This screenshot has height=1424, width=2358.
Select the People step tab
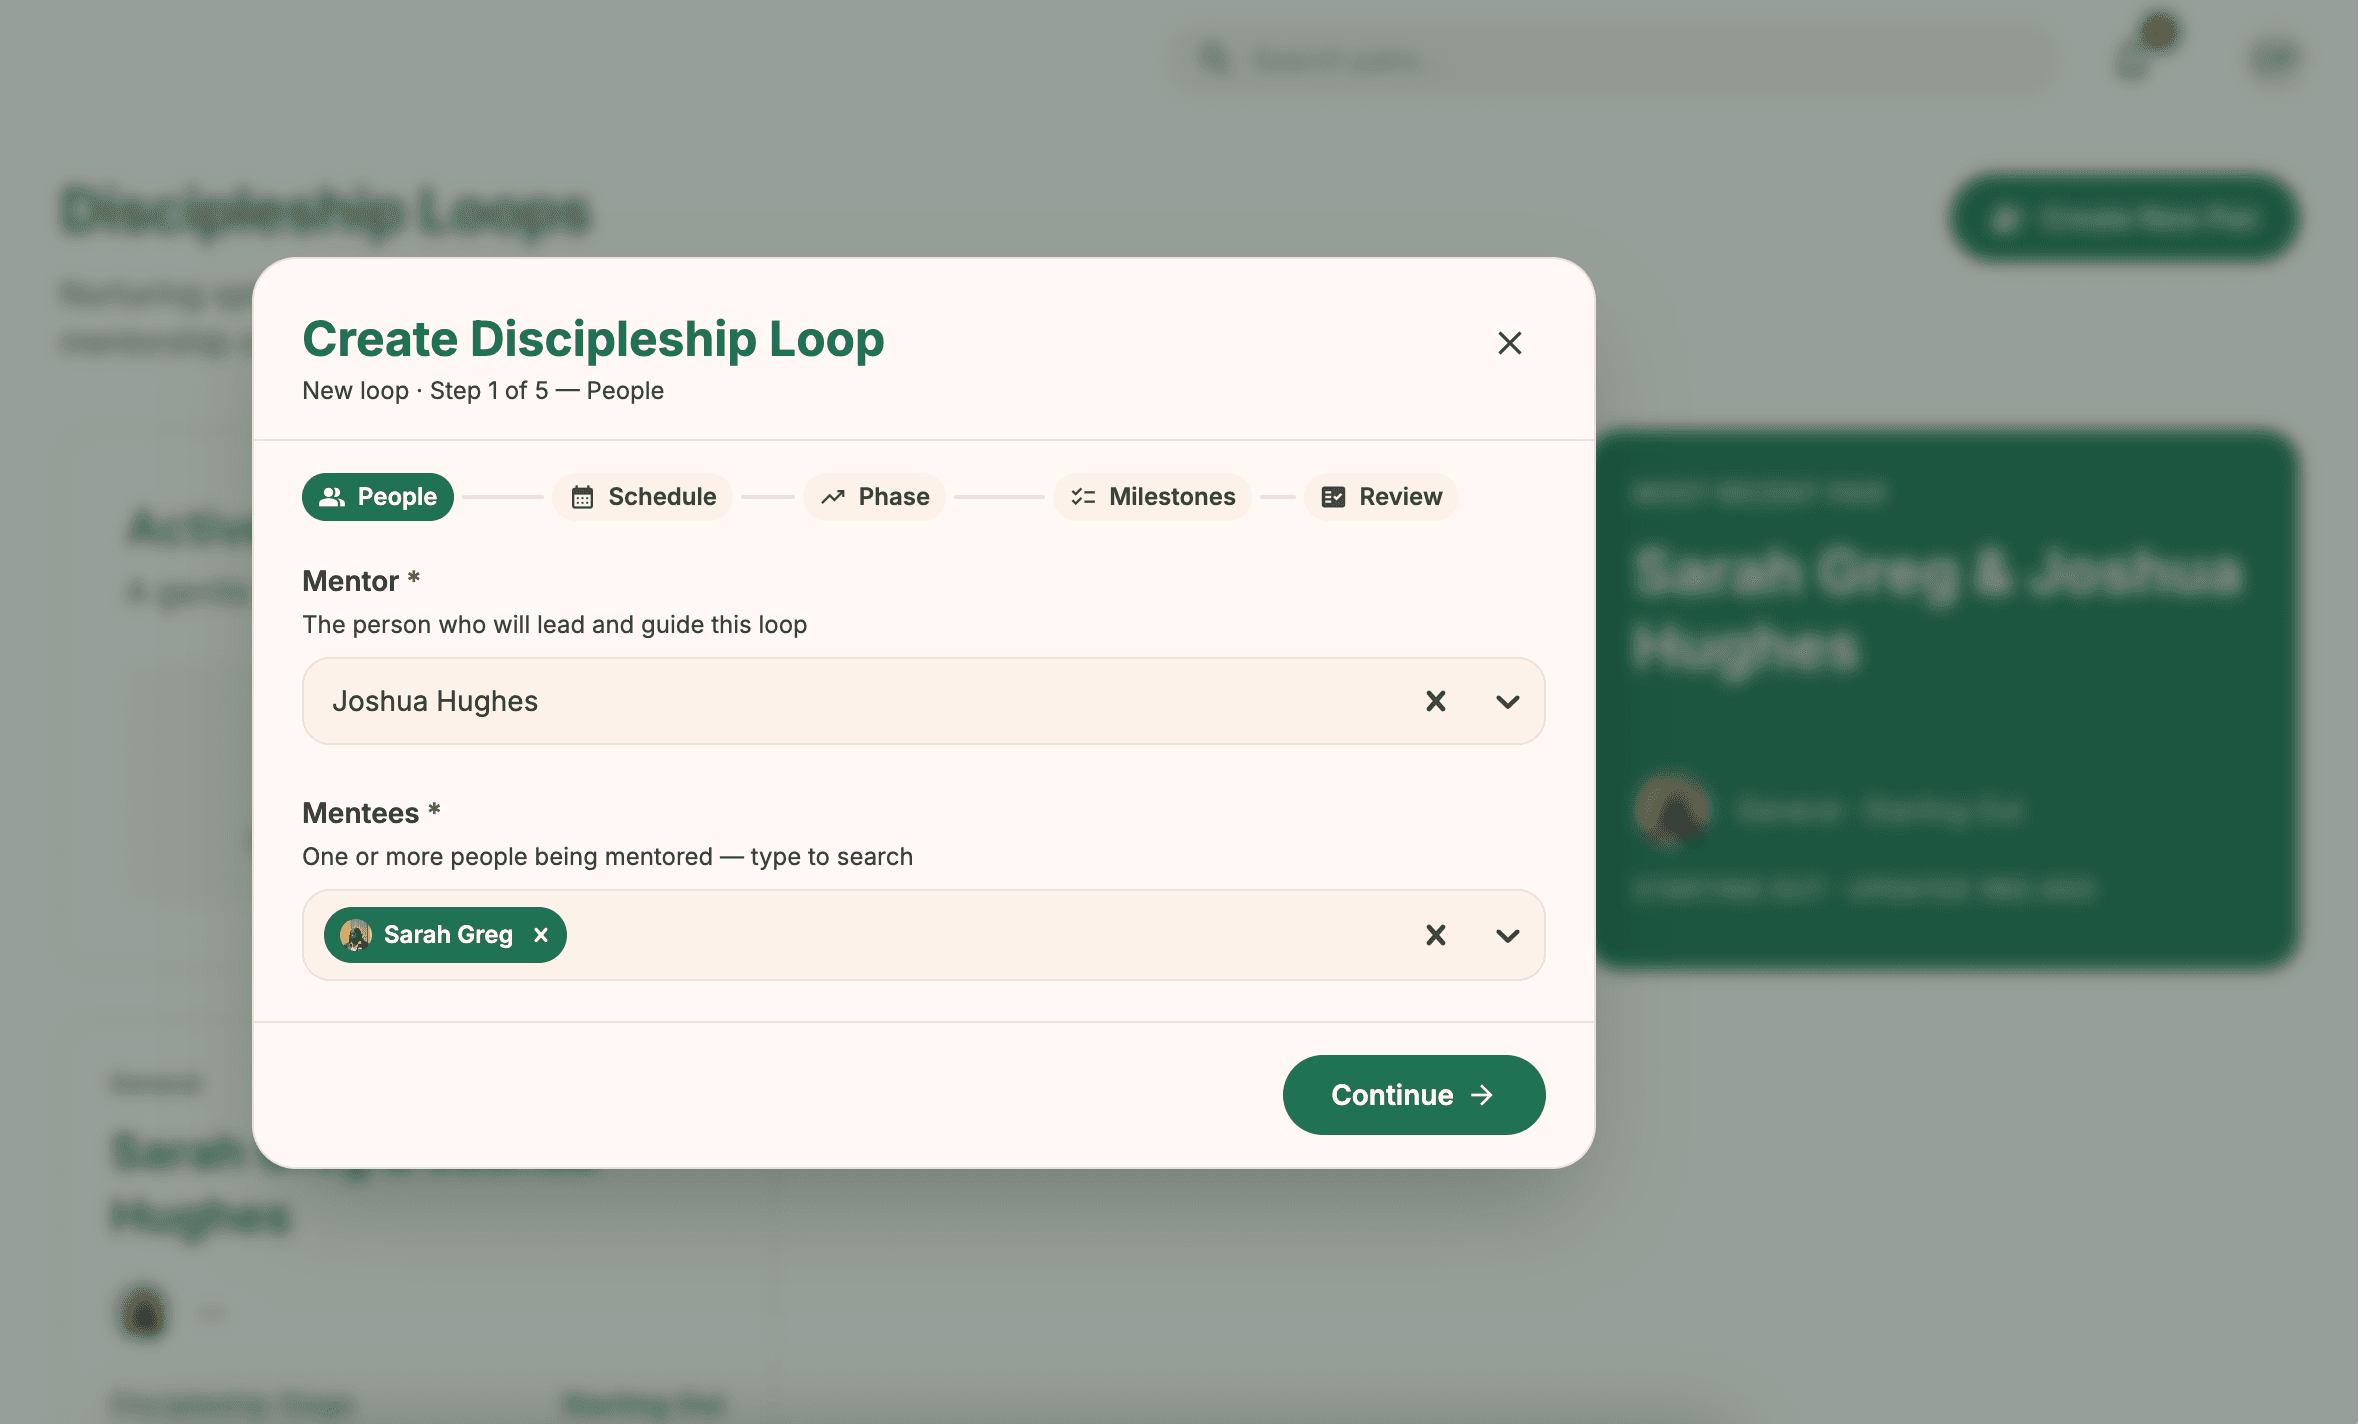378,497
